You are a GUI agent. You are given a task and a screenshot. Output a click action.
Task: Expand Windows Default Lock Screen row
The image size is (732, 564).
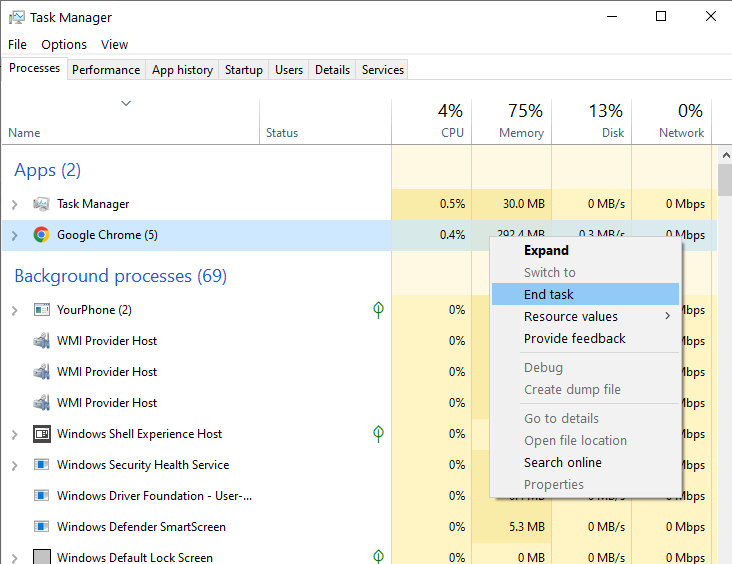coord(14,558)
